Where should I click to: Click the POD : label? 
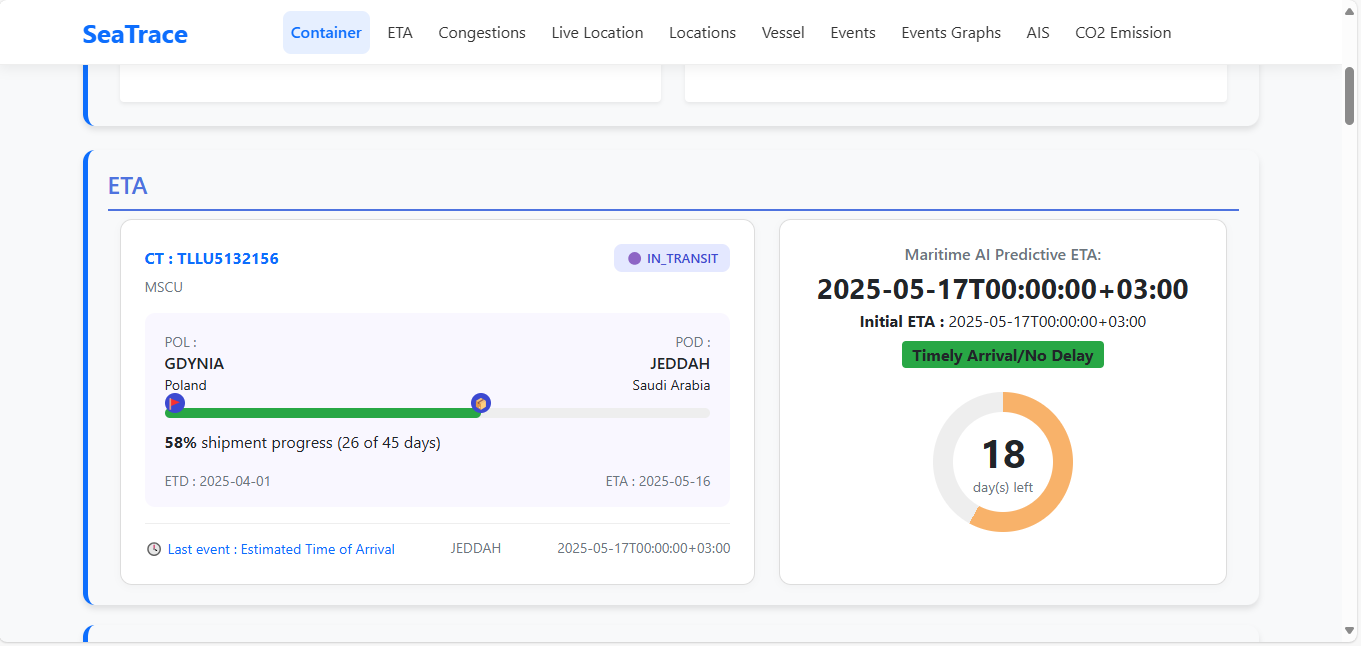coord(693,342)
